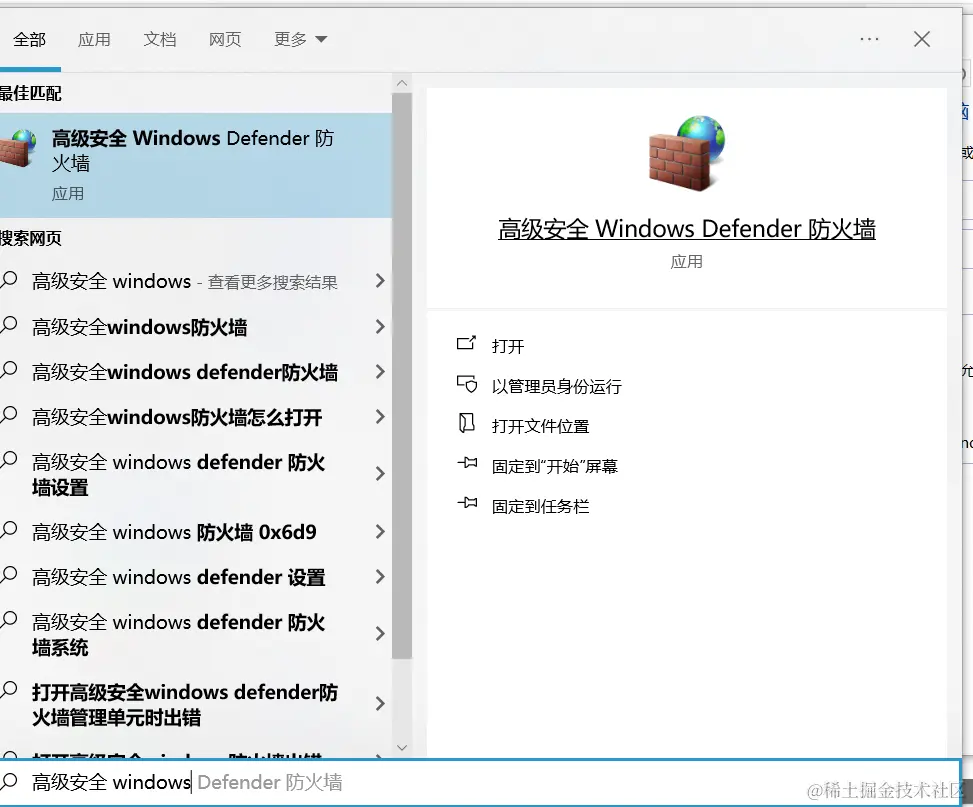
Task: Click 固定到任务栏
Action: coord(540,507)
